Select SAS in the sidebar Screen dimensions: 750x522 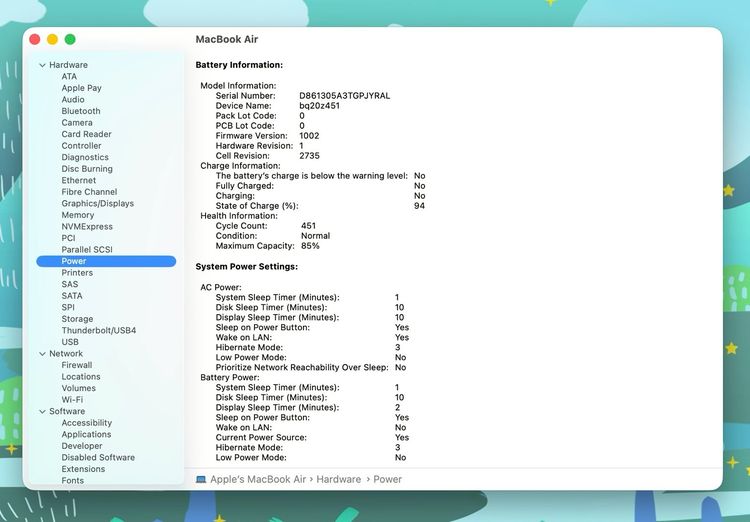[69, 284]
